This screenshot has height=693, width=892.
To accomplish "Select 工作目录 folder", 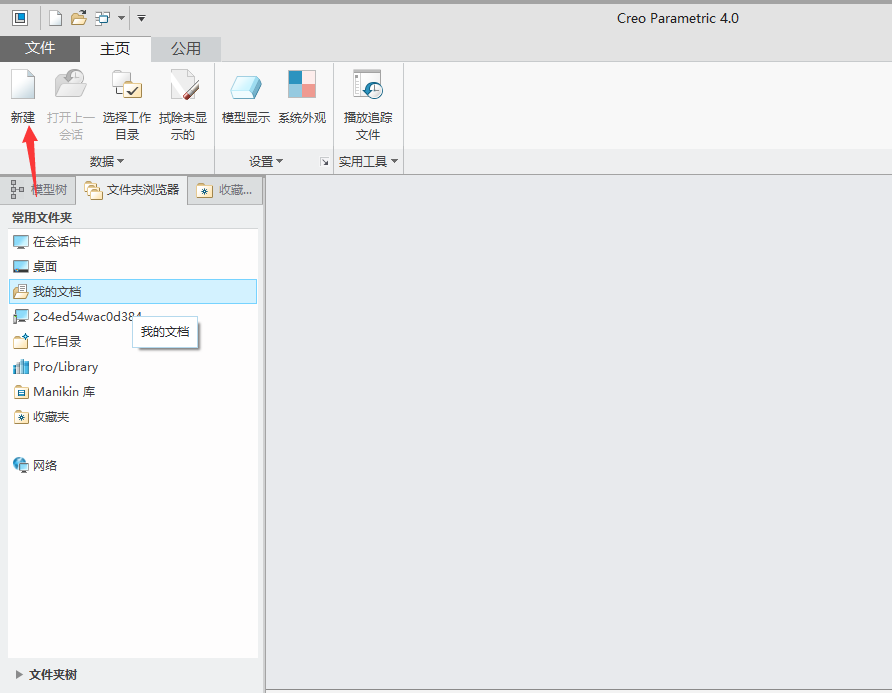I will point(133,341).
